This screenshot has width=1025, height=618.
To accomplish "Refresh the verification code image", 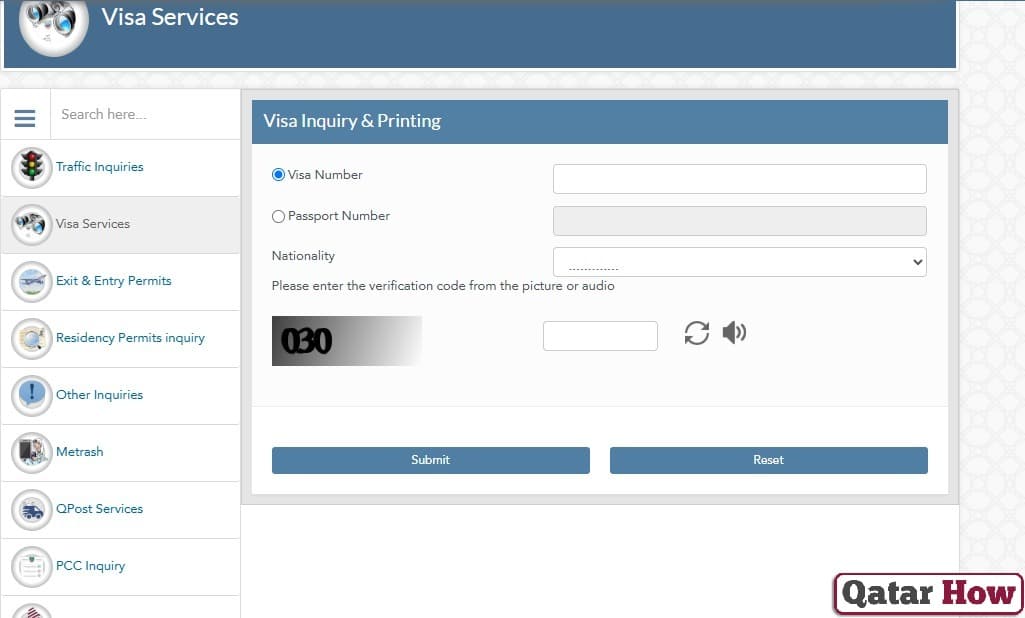I will tap(697, 333).
